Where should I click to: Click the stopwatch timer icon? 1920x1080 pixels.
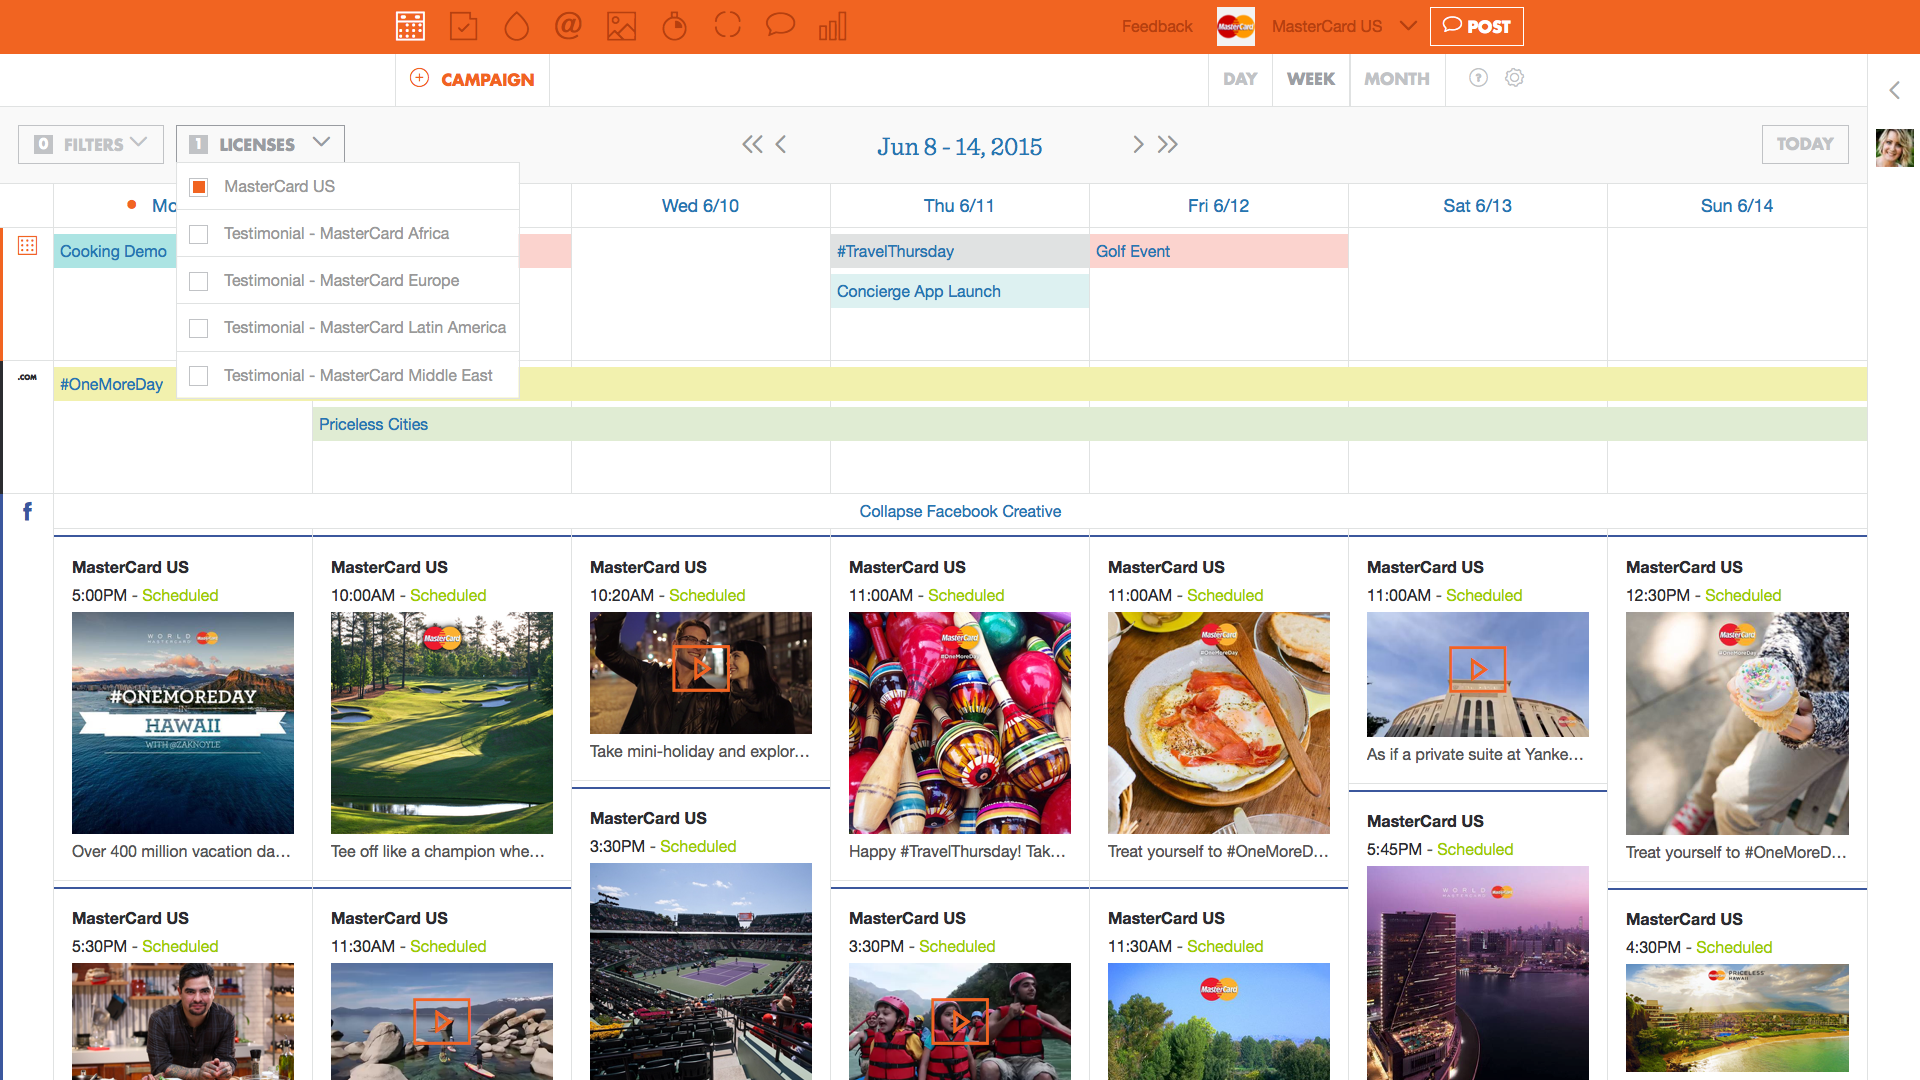click(x=675, y=26)
